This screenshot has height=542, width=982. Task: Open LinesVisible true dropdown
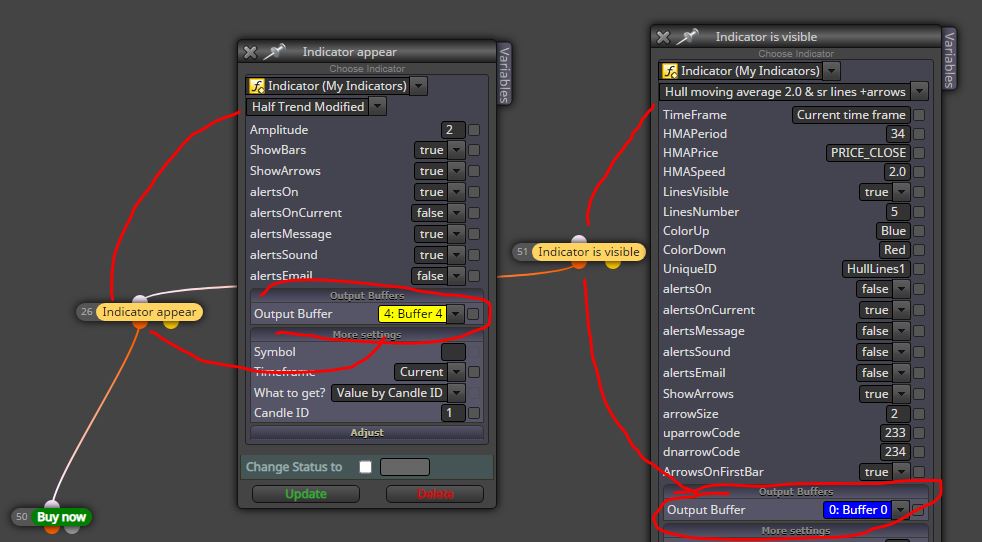901,192
